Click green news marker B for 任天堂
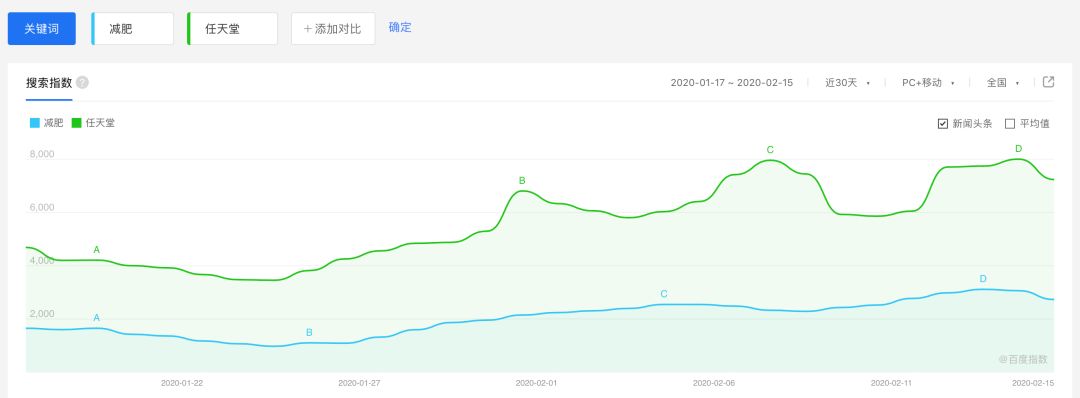Screen dimensions: 1080x398 pyautogui.click(x=522, y=180)
